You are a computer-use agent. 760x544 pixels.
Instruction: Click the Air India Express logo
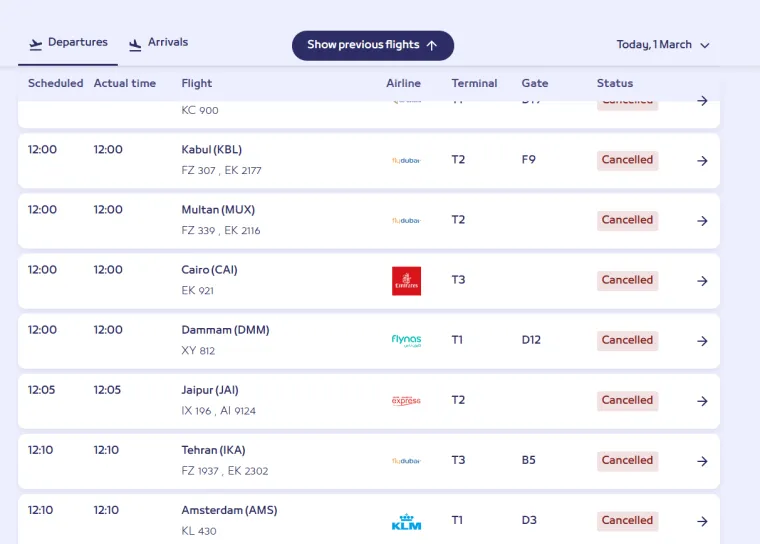[406, 401]
